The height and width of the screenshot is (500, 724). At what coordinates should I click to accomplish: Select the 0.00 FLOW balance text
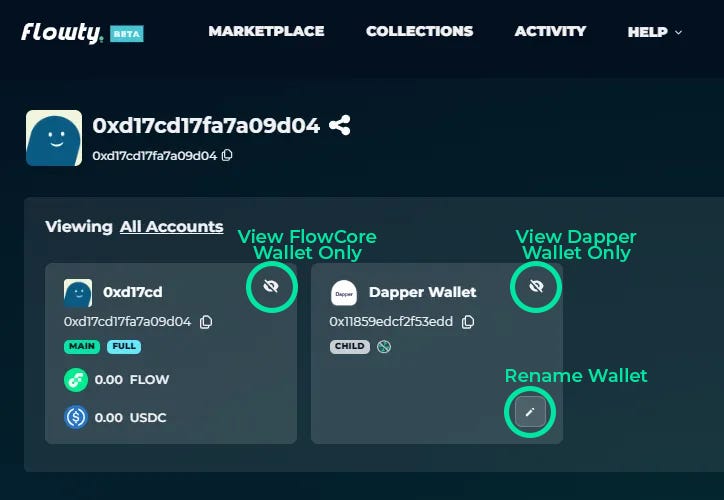pos(132,380)
